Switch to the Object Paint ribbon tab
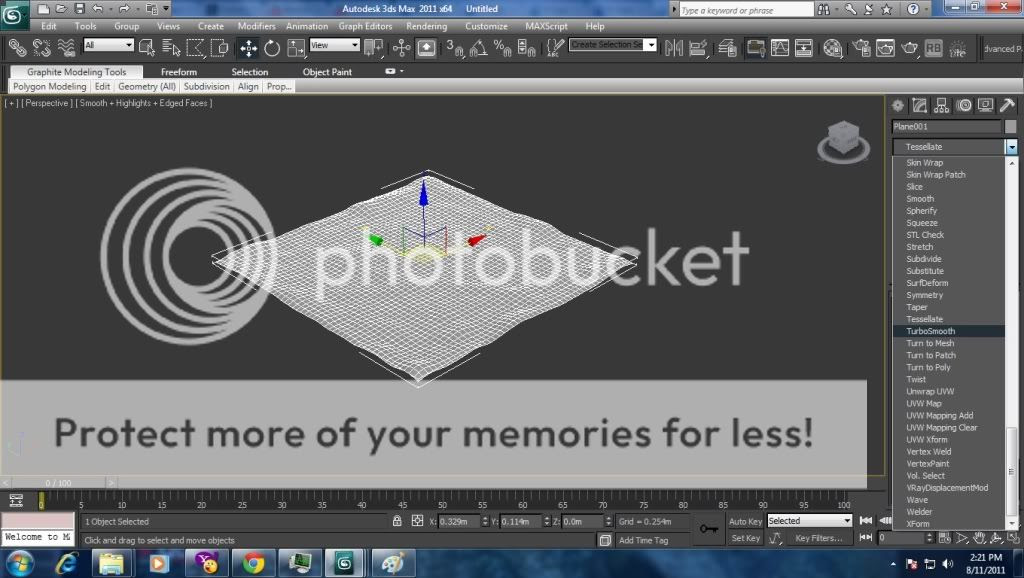Viewport: 1024px width, 578px height. (x=327, y=72)
